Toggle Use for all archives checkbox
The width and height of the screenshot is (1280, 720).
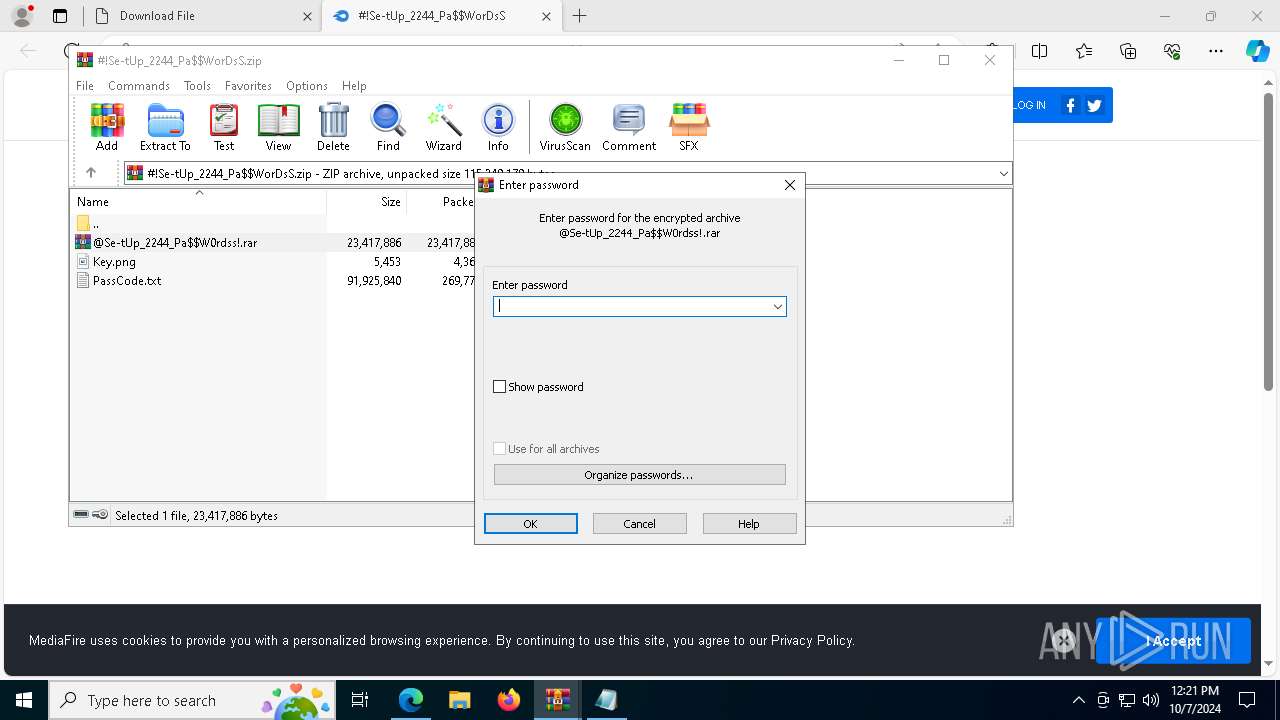click(x=500, y=449)
